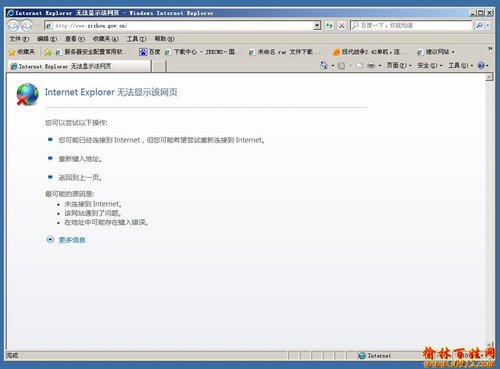Click the text '未连接到 Internet。'

[93, 204]
